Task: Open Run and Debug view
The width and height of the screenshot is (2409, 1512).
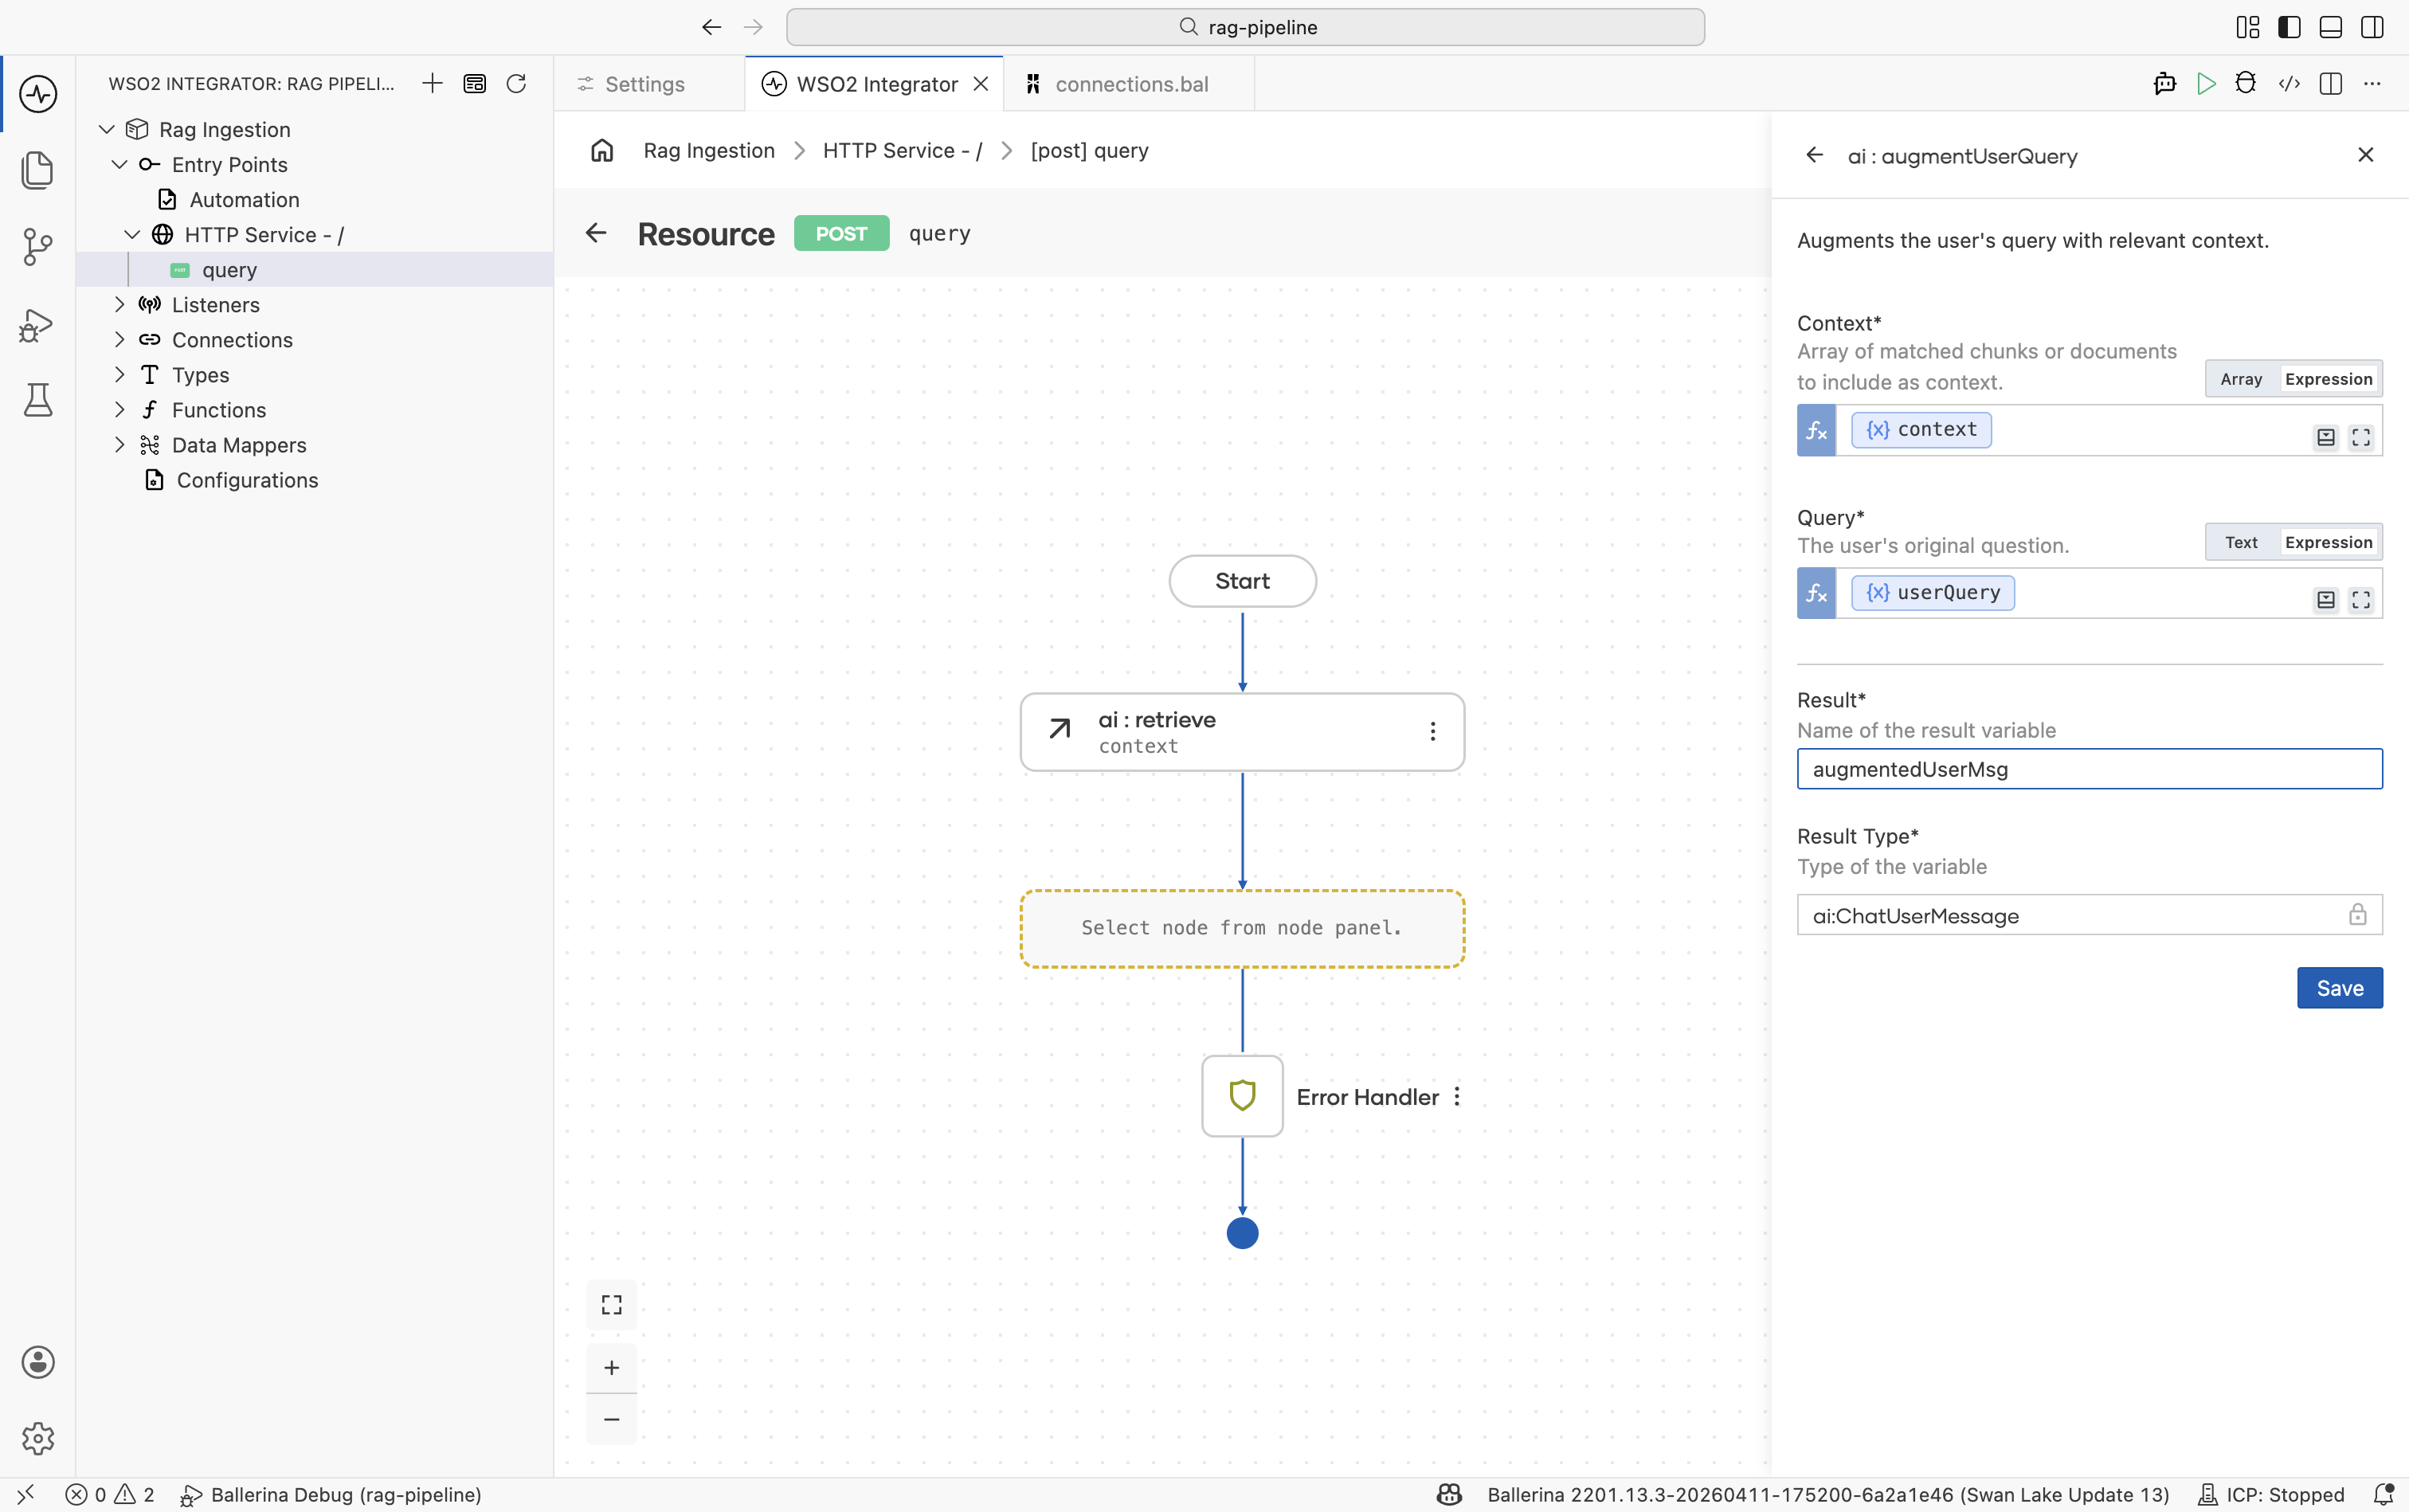Action: point(38,324)
